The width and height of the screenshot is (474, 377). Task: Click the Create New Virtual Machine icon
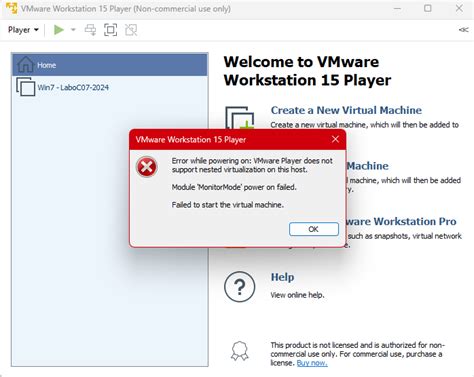pyautogui.click(x=240, y=118)
